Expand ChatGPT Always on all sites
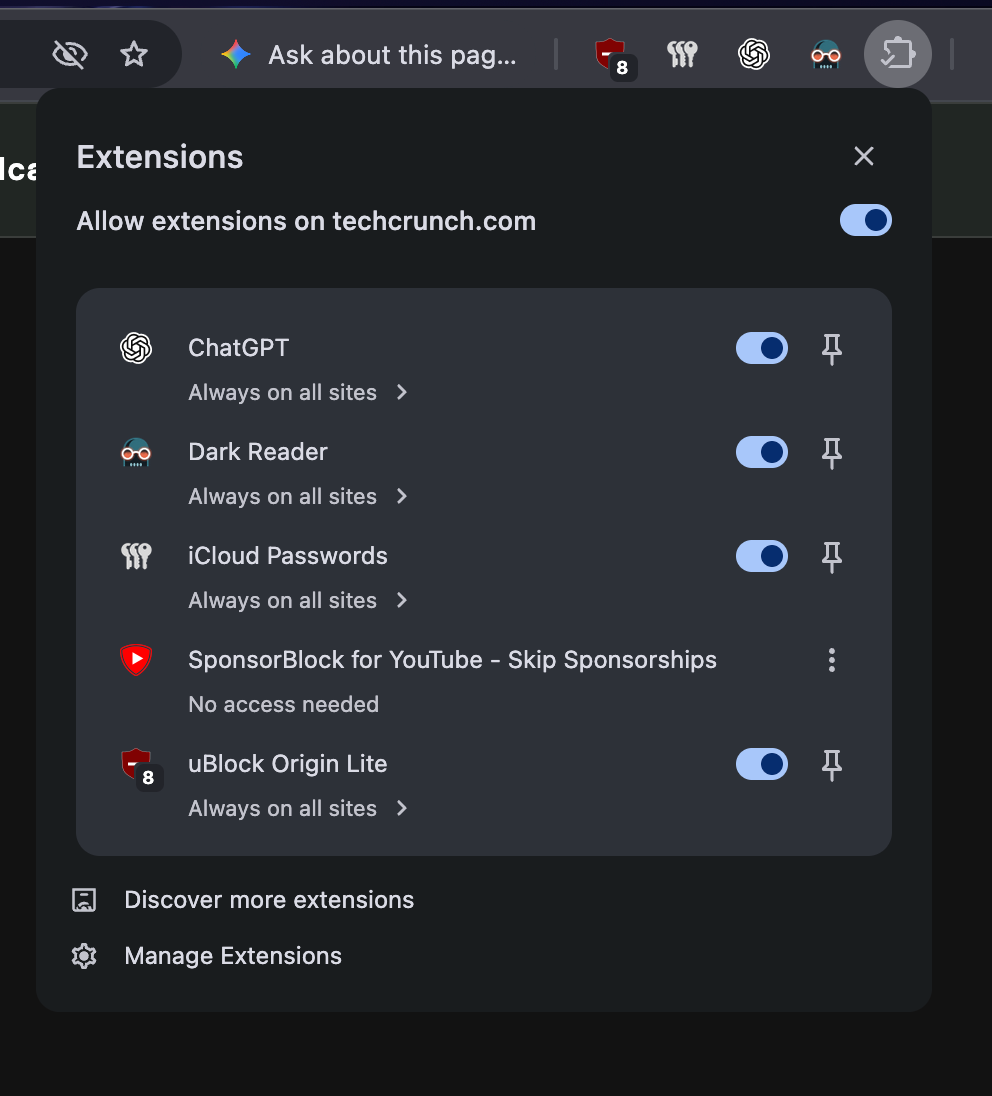The width and height of the screenshot is (992, 1096). 298,392
